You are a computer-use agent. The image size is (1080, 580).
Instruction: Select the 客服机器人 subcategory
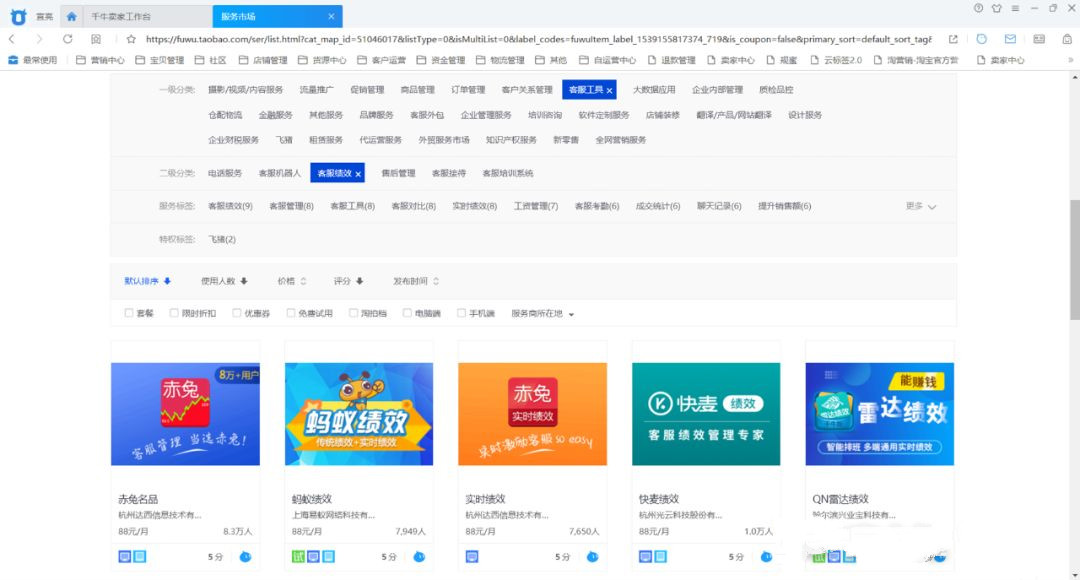279,173
